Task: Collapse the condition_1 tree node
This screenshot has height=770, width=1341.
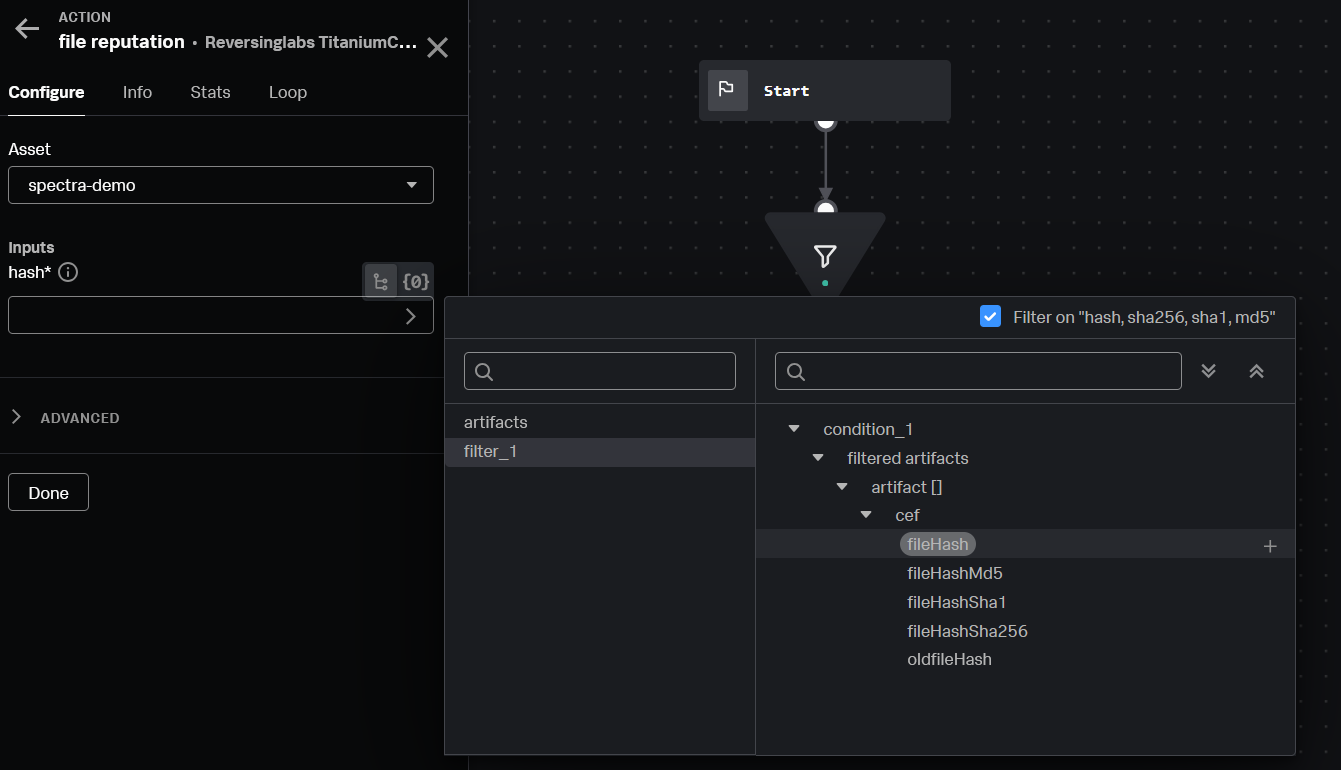Action: tap(795, 429)
